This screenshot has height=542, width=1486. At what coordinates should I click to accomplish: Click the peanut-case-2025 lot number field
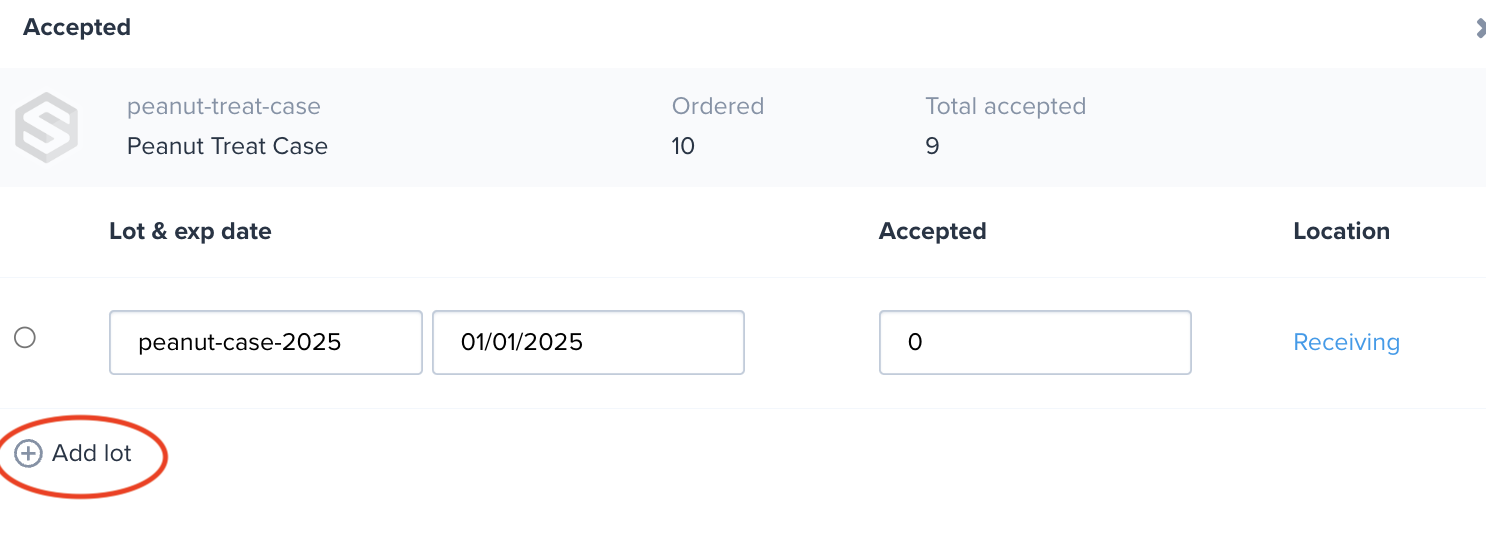coord(266,342)
